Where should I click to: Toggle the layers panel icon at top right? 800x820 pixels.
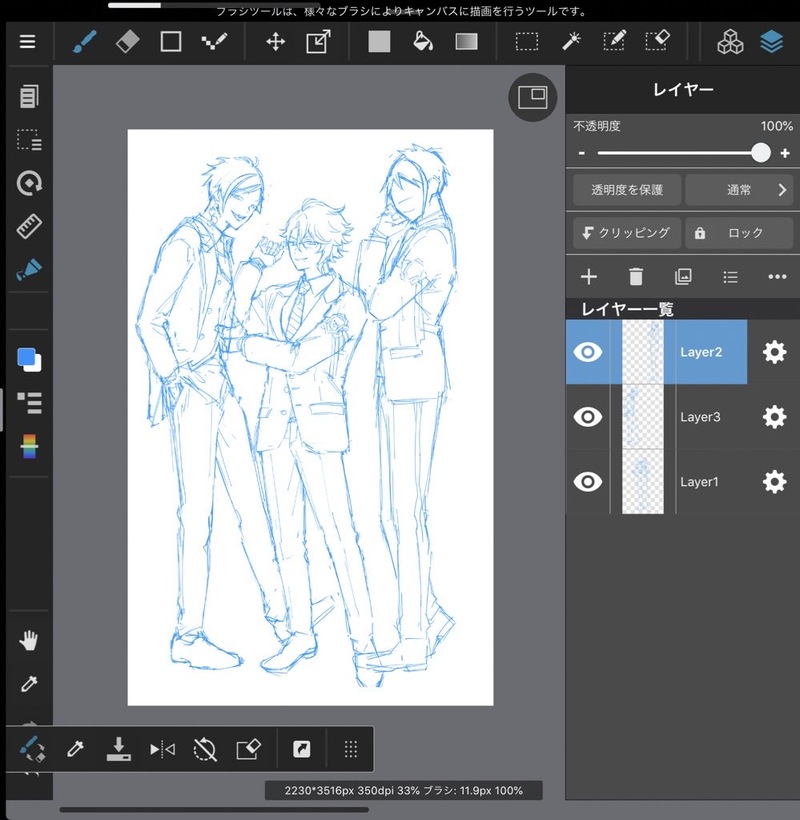tap(771, 42)
